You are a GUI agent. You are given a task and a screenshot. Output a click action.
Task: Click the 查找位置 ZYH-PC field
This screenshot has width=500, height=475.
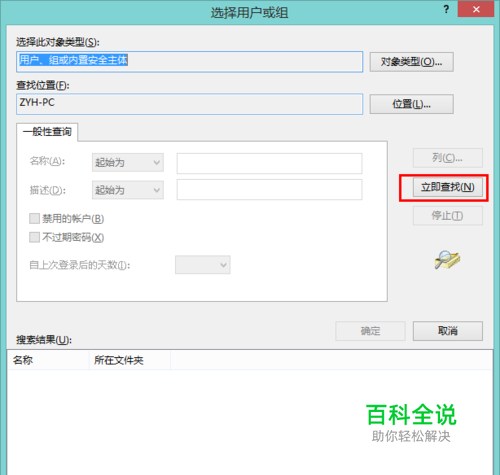[189, 104]
